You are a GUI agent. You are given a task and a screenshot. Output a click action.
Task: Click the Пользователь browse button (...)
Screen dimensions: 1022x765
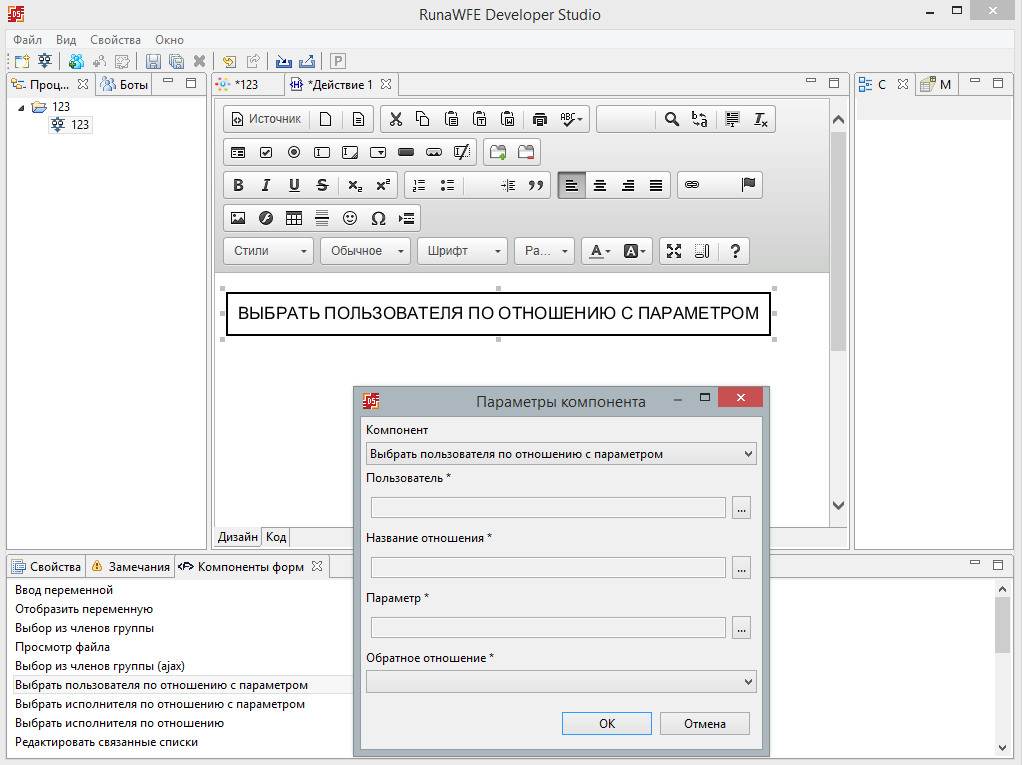741,508
